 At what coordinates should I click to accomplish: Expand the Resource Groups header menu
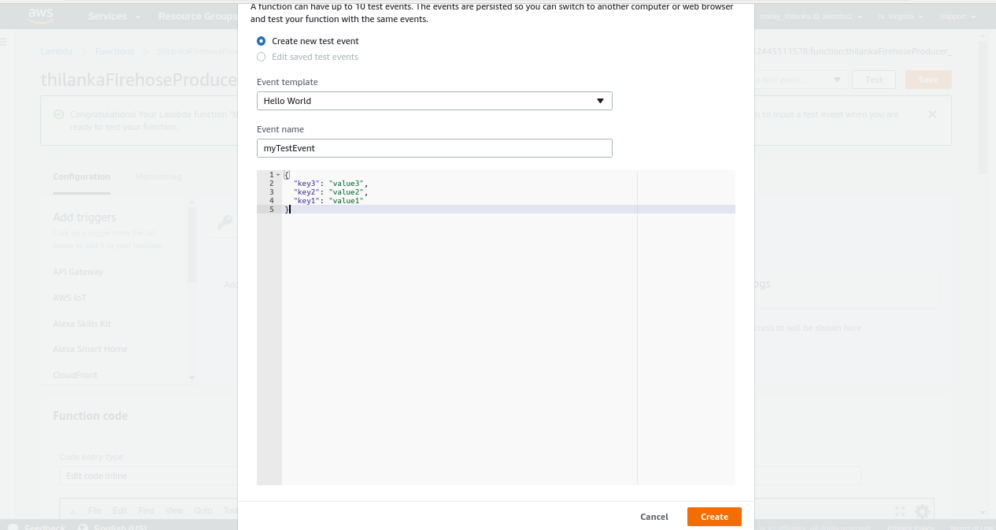tap(196, 17)
